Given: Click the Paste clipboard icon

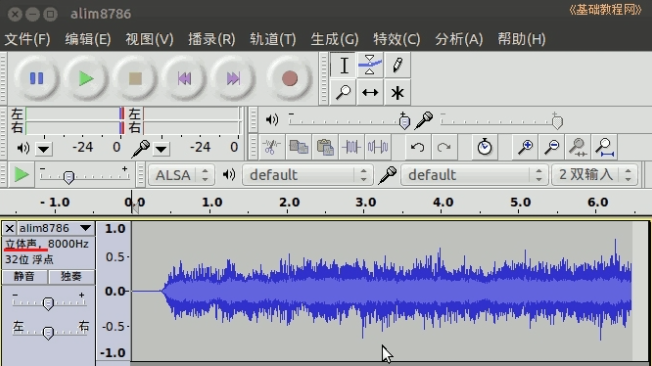Looking at the screenshot, I should [325, 147].
